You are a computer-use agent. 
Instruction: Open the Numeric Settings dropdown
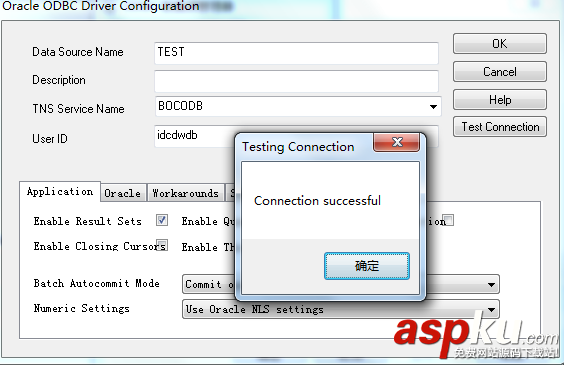click(x=341, y=309)
